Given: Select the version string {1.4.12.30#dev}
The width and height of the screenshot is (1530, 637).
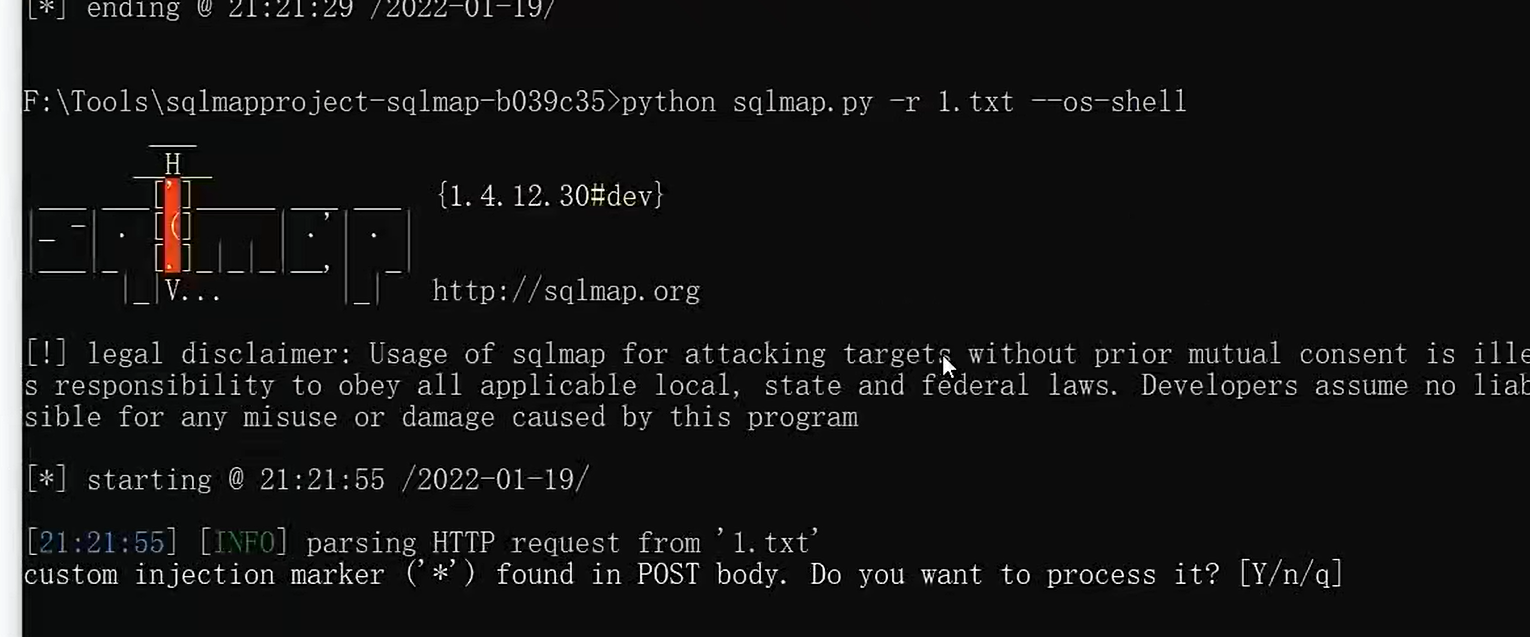Looking at the screenshot, I should point(550,196).
